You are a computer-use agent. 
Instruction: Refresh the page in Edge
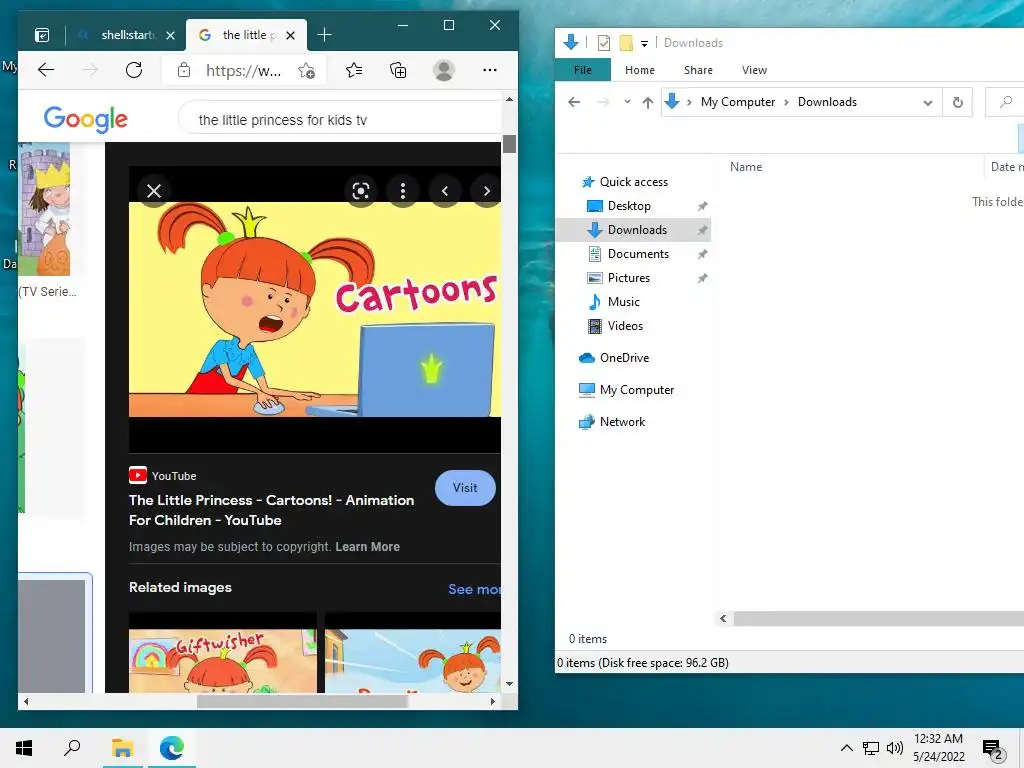pyautogui.click(x=134, y=70)
